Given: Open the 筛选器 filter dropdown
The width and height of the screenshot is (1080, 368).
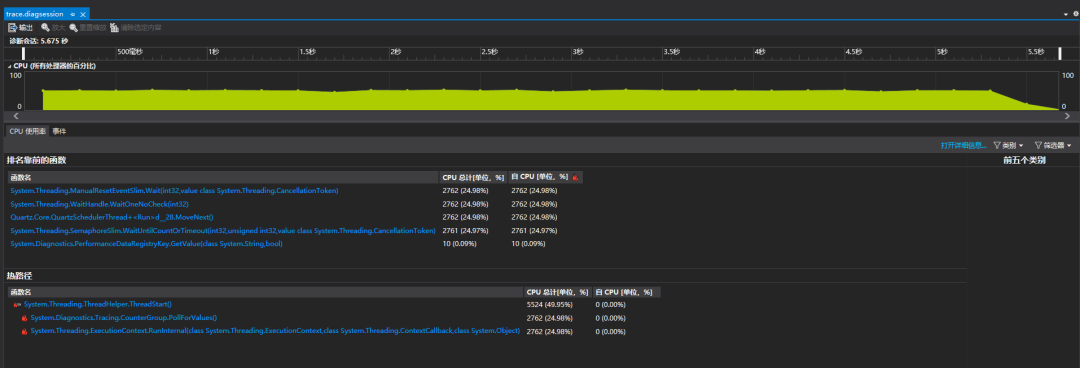Looking at the screenshot, I should (1052, 145).
